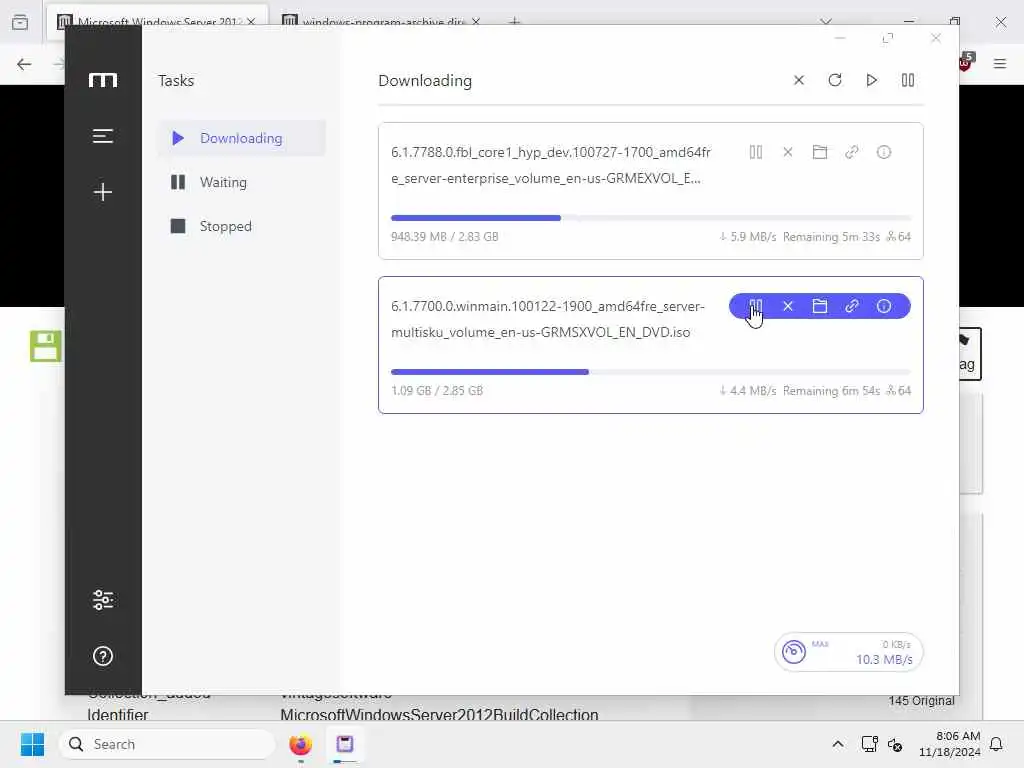Remove the 6.1.7788.0 download task

point(788,152)
